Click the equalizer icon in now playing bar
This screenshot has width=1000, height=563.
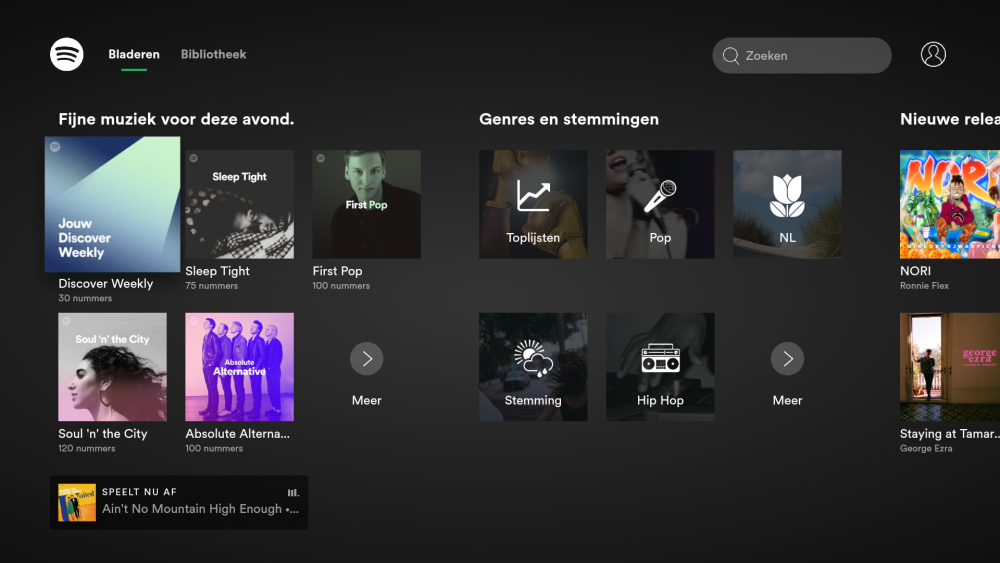pos(293,492)
